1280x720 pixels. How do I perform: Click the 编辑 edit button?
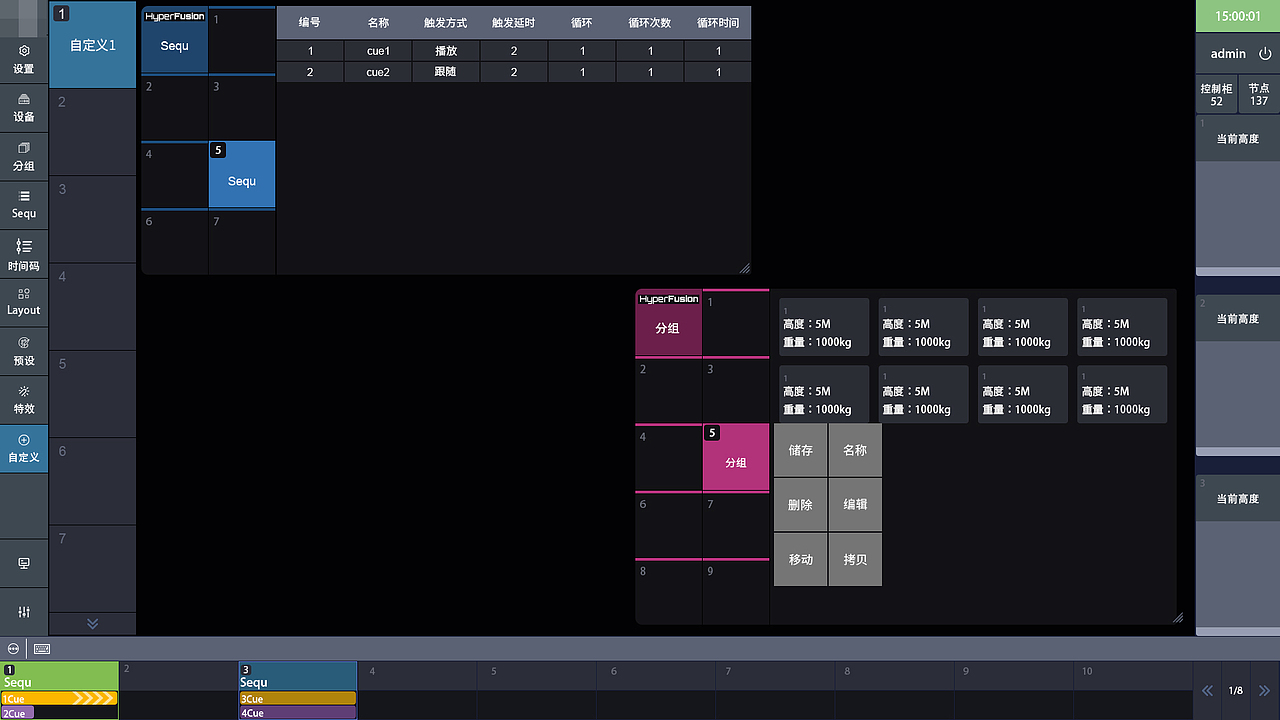(x=855, y=505)
